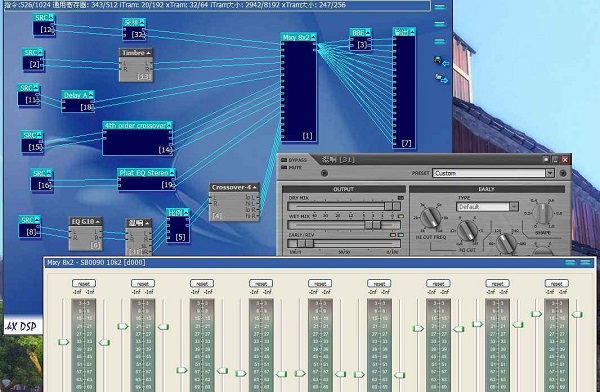The width and height of the screenshot is (600, 392).
Task: Toggle the BYPASS indicator on the reverb plugin
Action: (284, 160)
